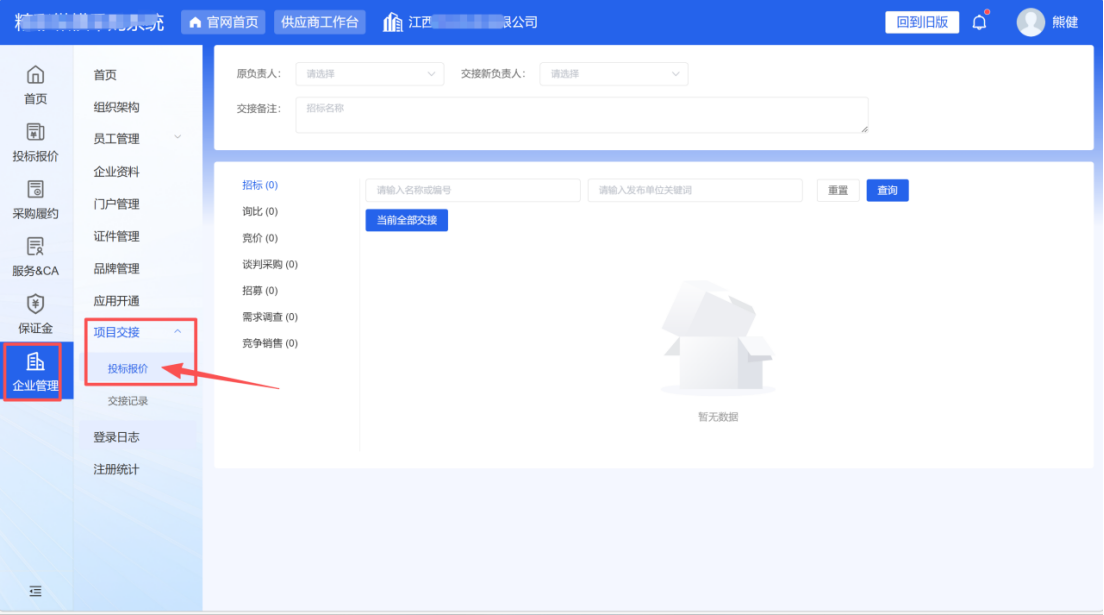This screenshot has height=615, width=1104.
Task: Collapse sidebar using bottom menu icon
Action: pos(35,591)
